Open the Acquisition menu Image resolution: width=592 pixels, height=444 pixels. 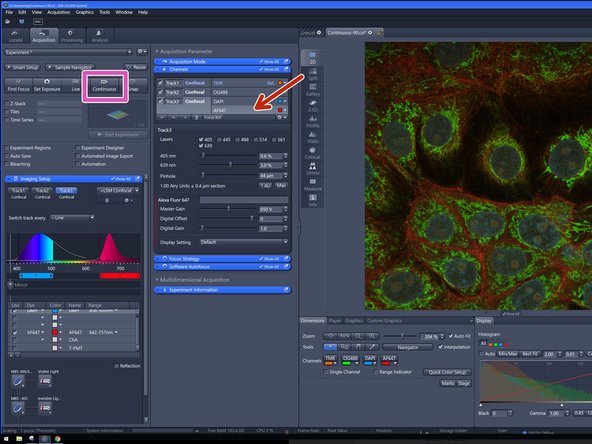click(x=59, y=12)
